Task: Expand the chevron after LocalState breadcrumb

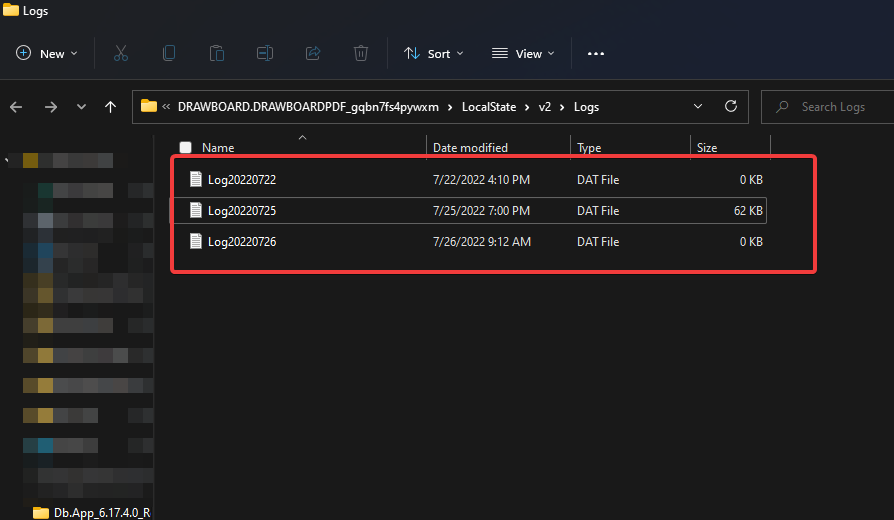Action: [x=527, y=107]
